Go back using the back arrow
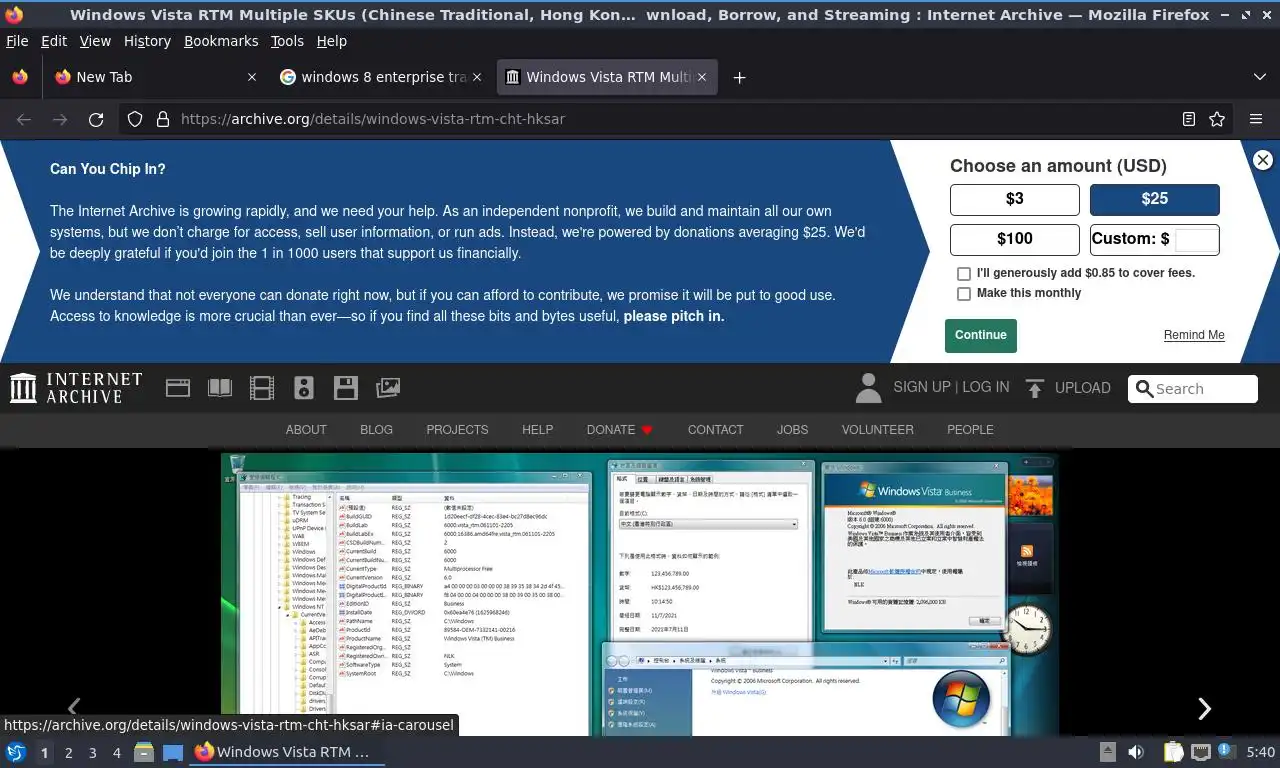 point(24,119)
